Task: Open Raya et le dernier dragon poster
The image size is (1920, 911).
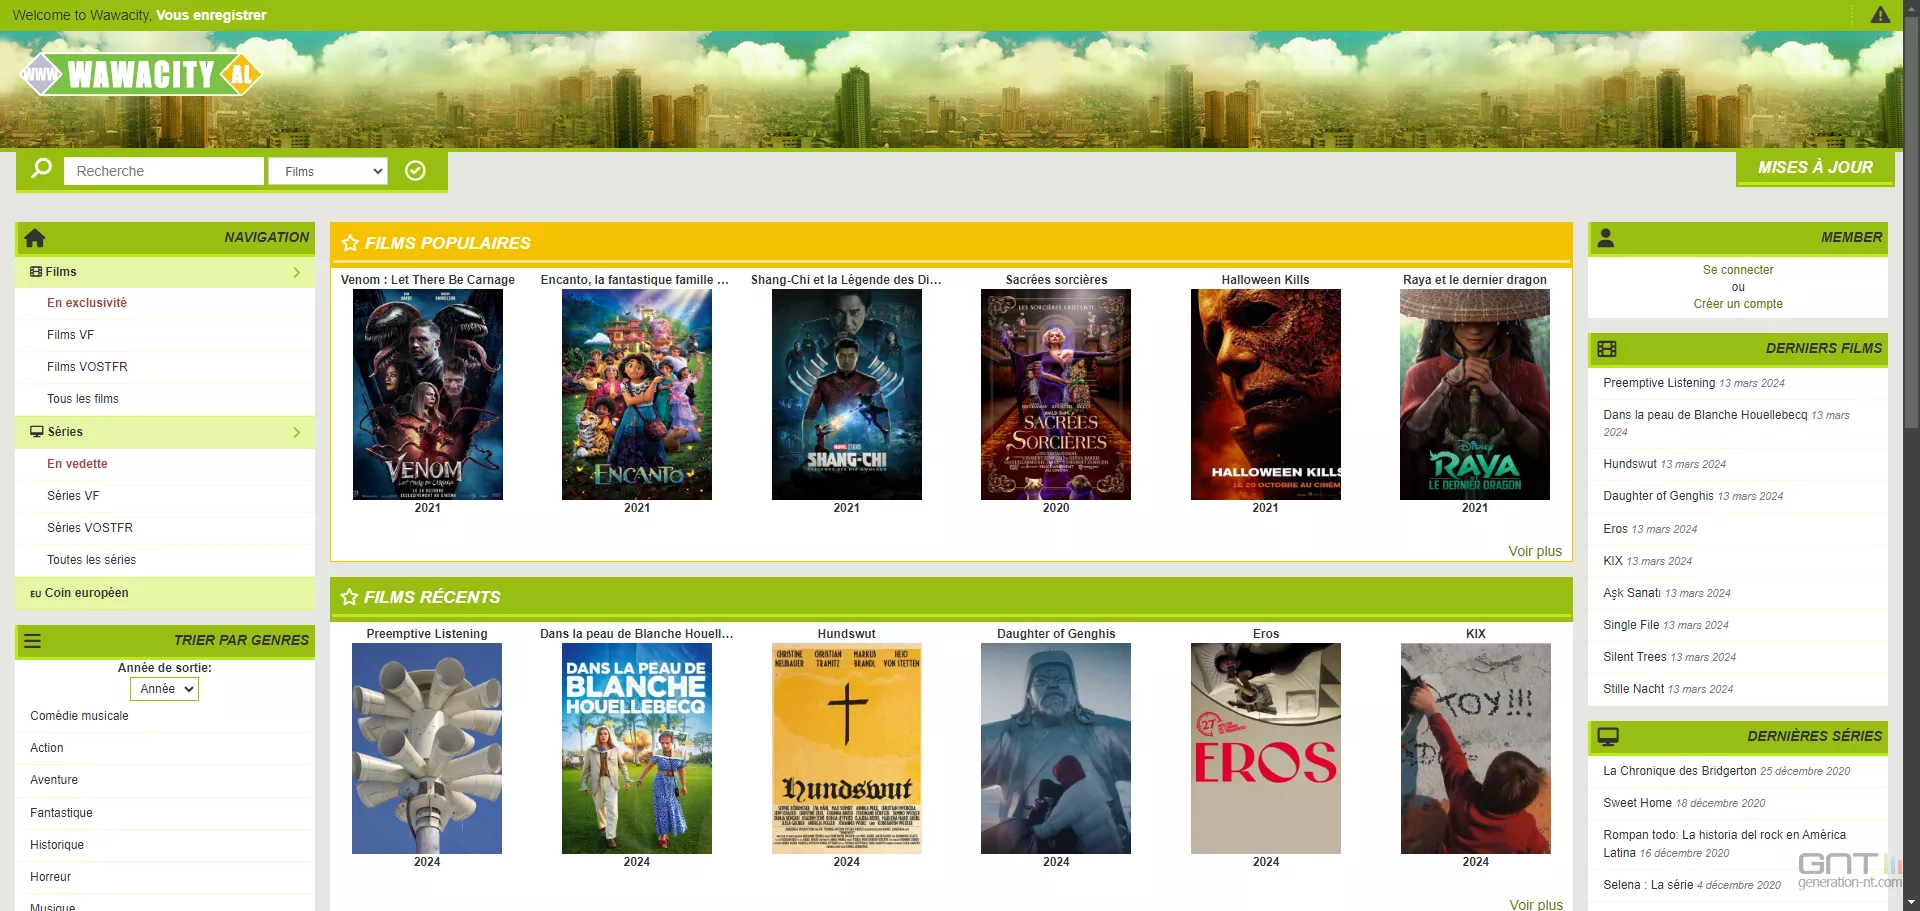Action: point(1475,395)
